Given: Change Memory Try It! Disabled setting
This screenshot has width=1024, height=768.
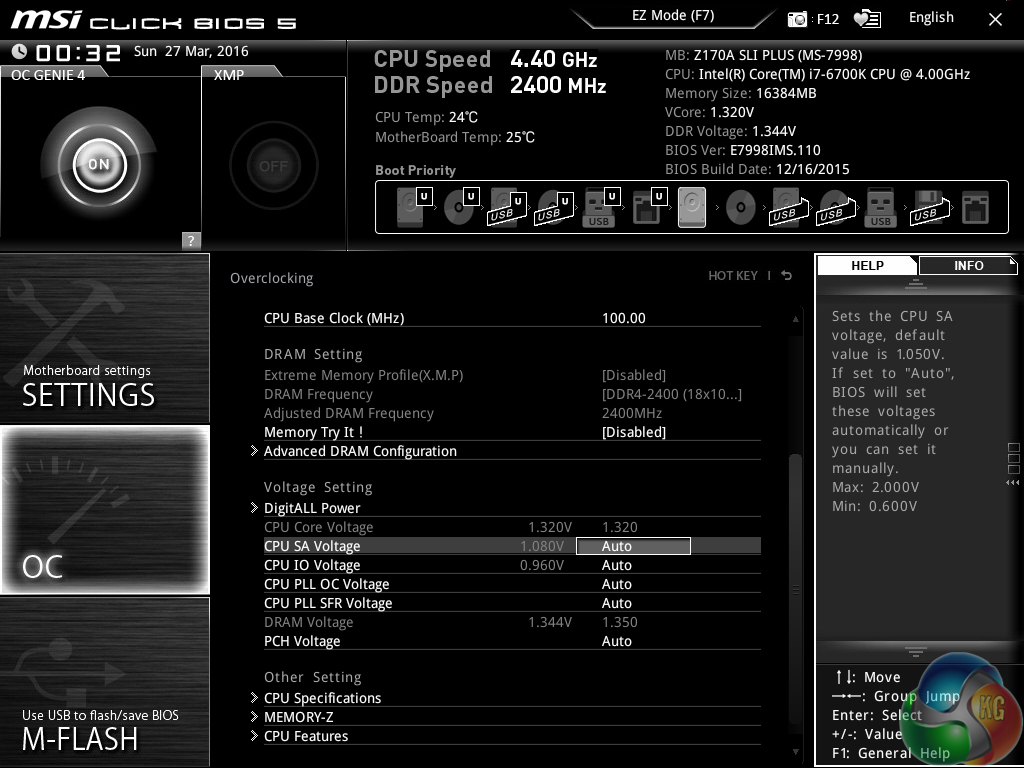Looking at the screenshot, I should pyautogui.click(x=633, y=432).
